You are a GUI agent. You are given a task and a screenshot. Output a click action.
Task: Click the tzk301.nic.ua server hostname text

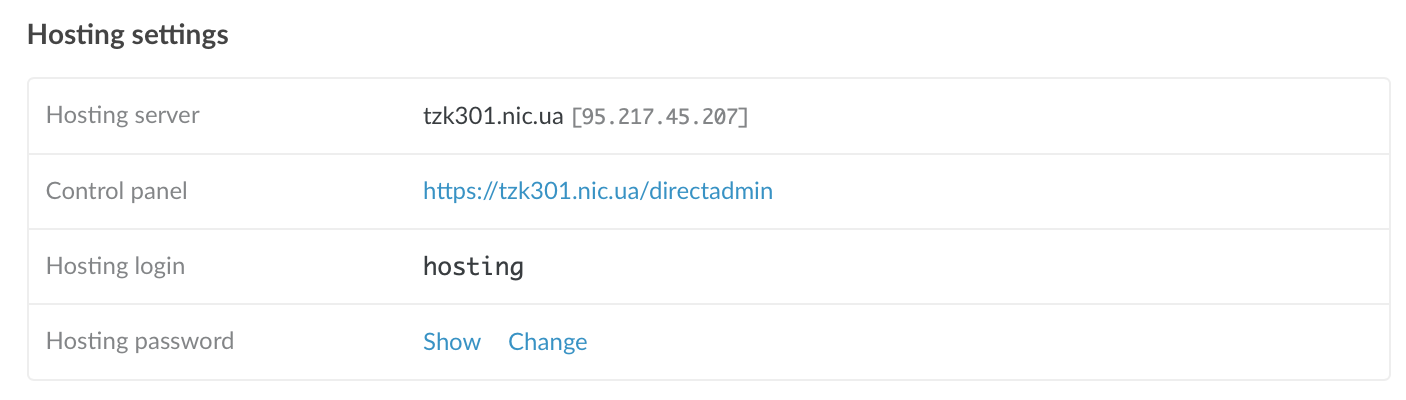[x=493, y=116]
